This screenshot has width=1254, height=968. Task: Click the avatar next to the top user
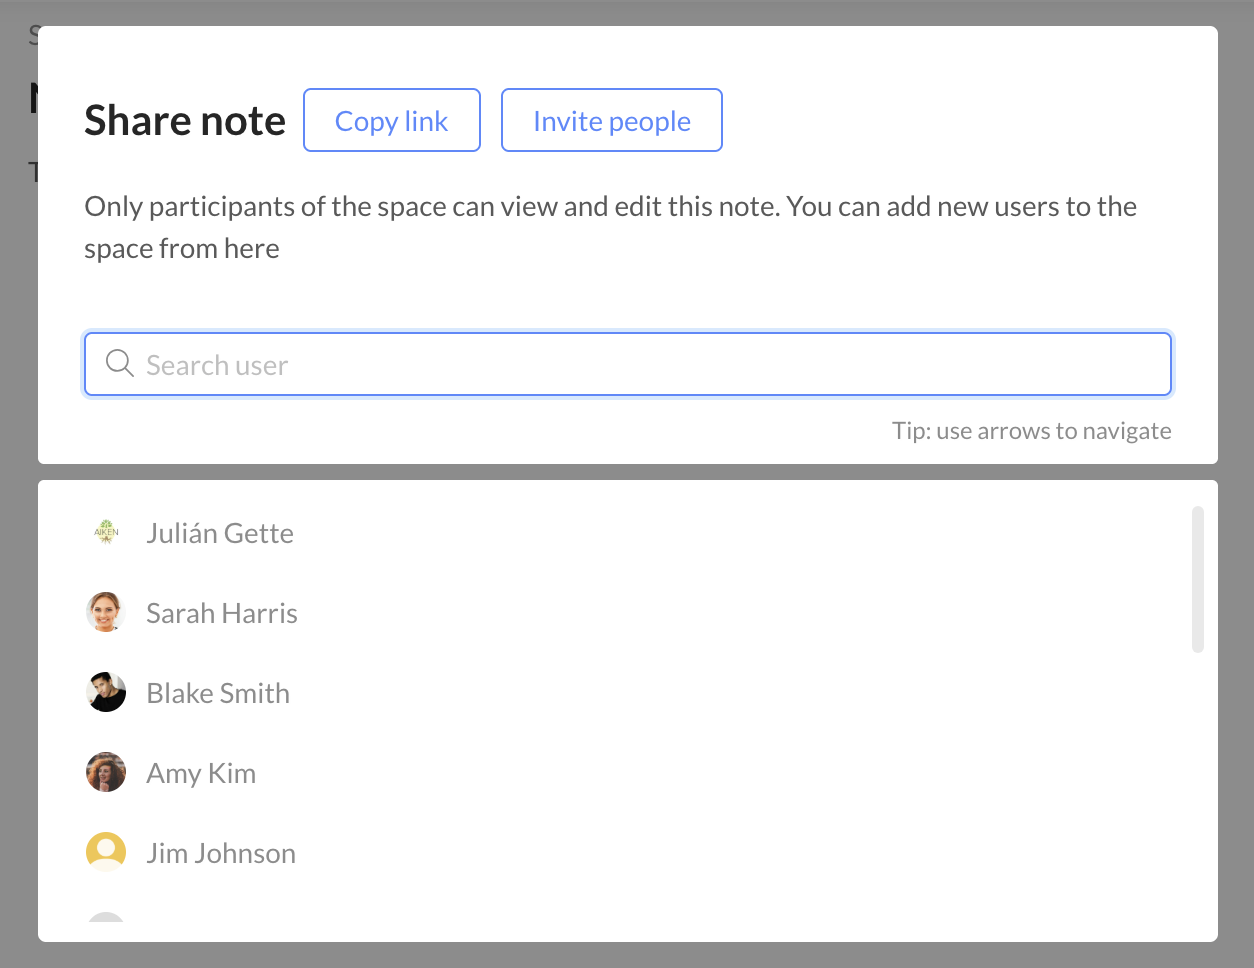click(x=106, y=532)
